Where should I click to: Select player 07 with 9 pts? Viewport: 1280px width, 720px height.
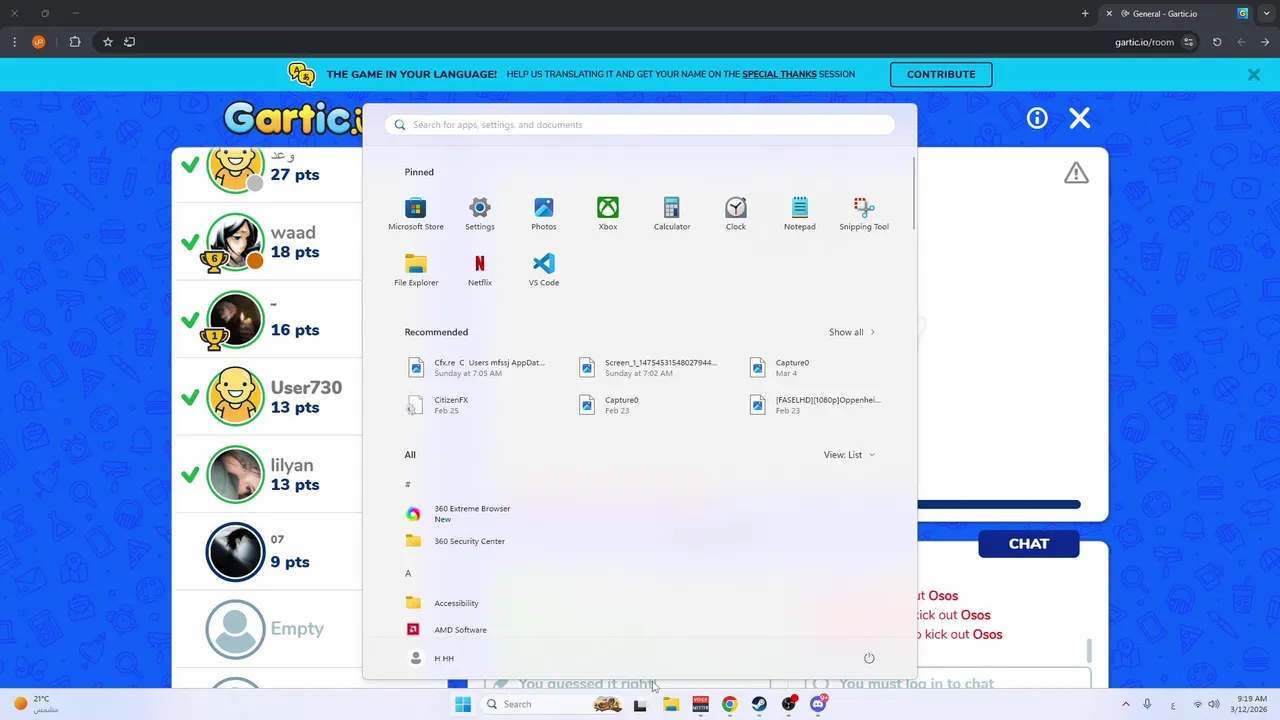[268, 552]
